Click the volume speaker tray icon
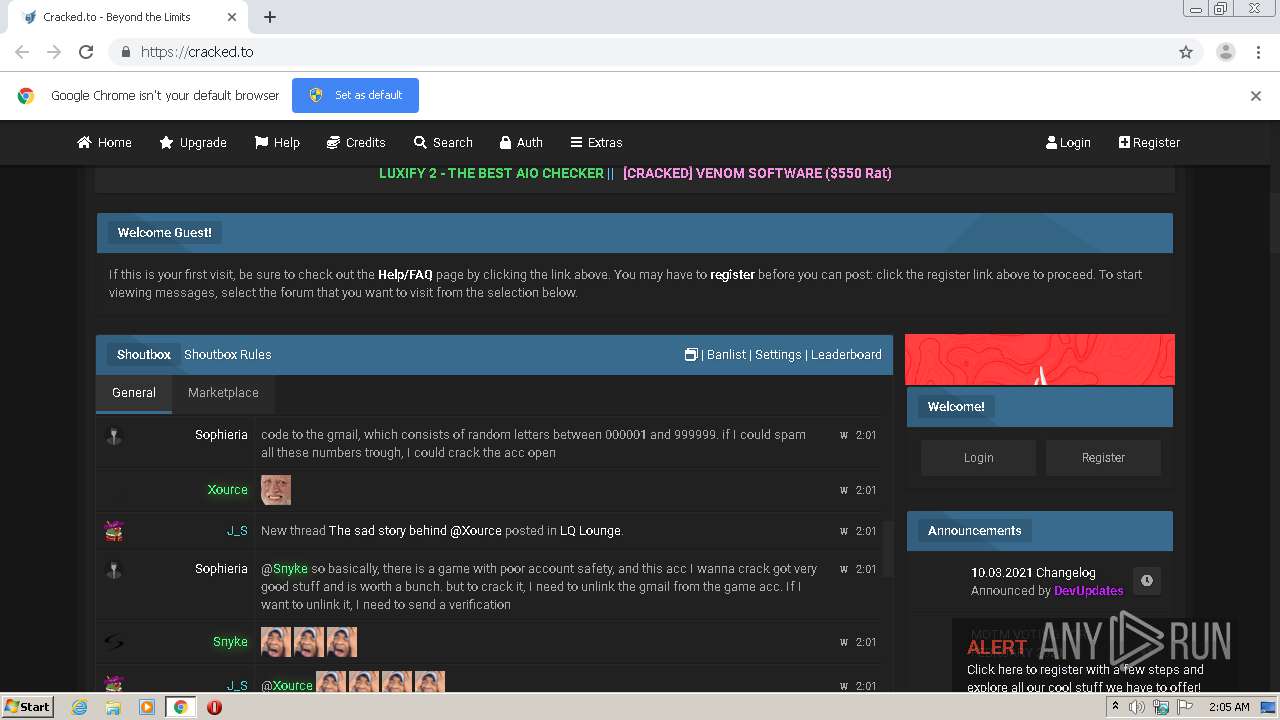This screenshot has width=1280, height=720. point(1137,707)
